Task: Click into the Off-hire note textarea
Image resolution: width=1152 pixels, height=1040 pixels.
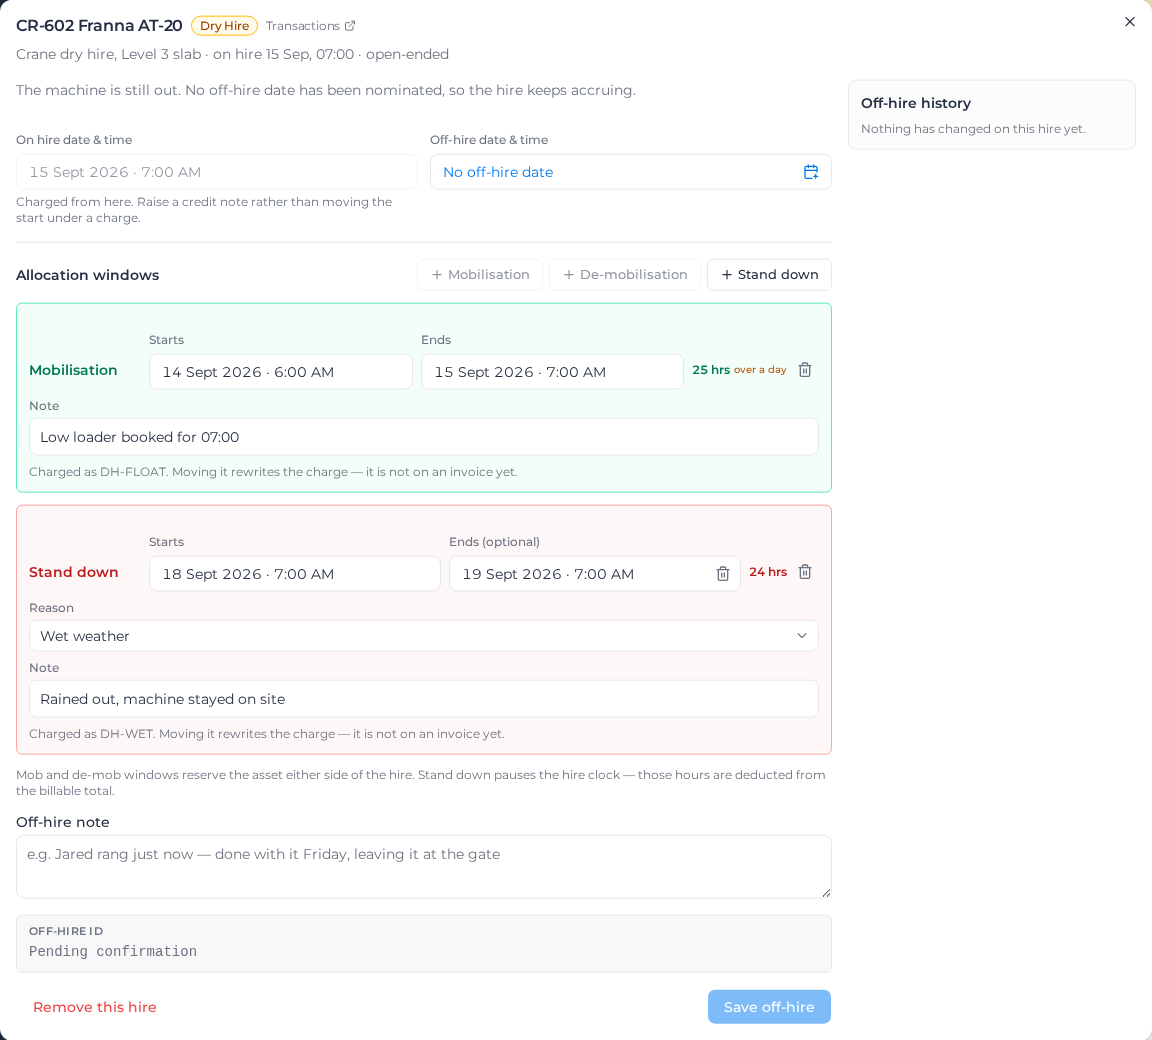Action: [x=424, y=867]
